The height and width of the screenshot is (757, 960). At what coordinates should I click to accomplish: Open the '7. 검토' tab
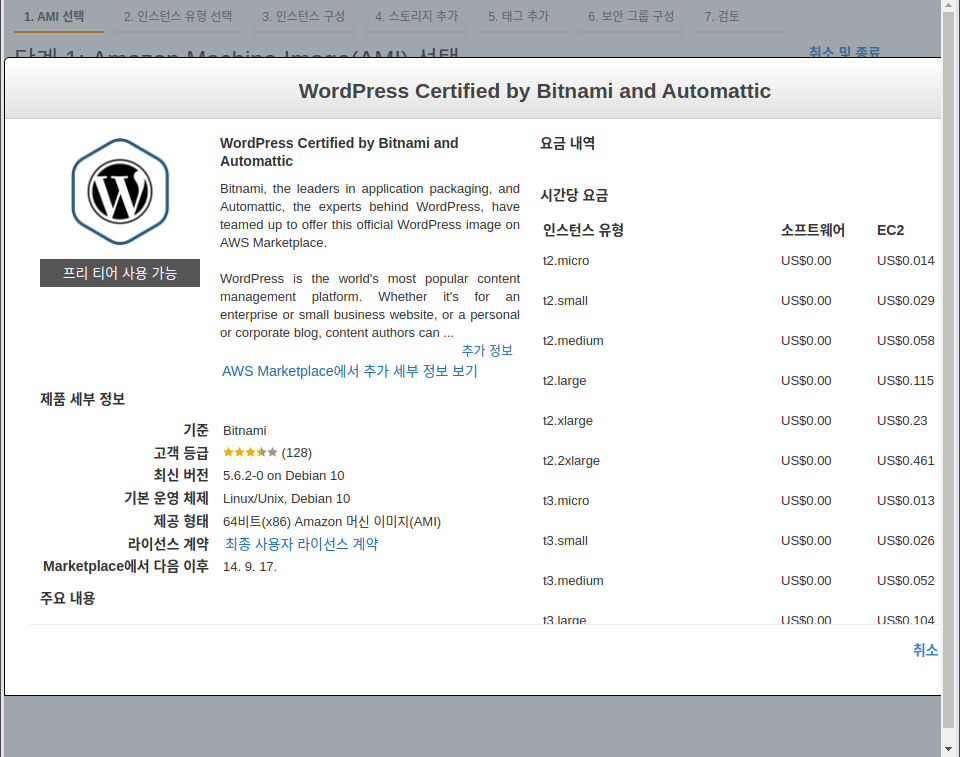tap(722, 17)
